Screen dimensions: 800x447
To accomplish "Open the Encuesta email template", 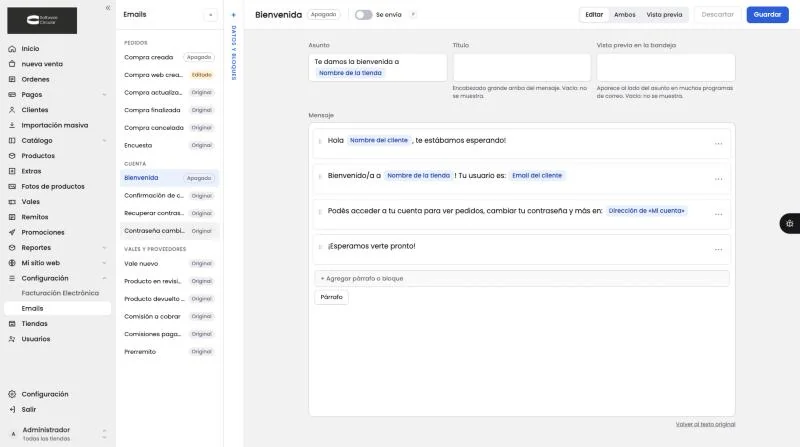I will (169, 145).
